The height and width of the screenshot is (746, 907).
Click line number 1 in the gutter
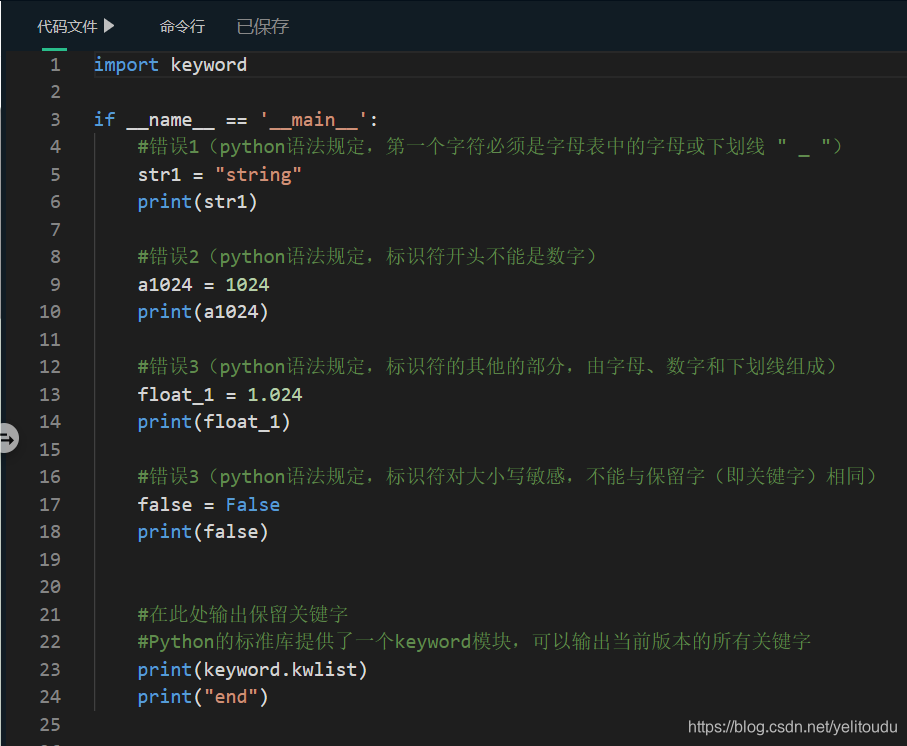point(55,65)
